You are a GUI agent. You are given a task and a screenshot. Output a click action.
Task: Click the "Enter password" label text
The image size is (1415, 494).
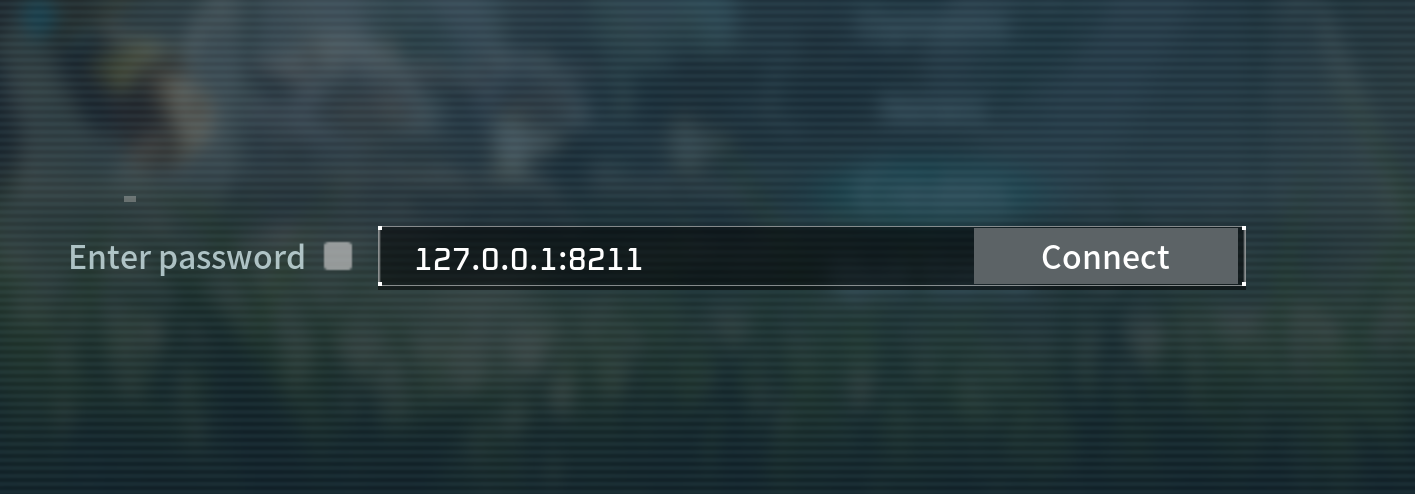coord(187,258)
